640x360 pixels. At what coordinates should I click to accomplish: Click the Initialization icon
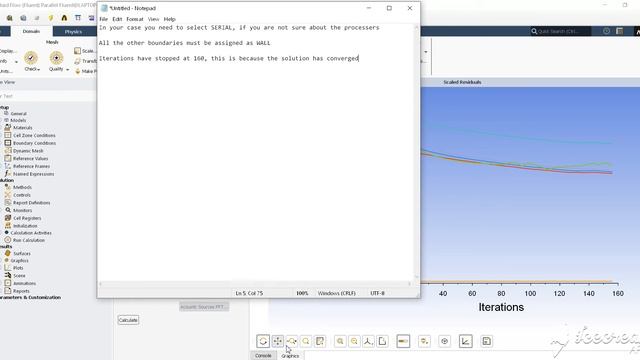[7, 226]
